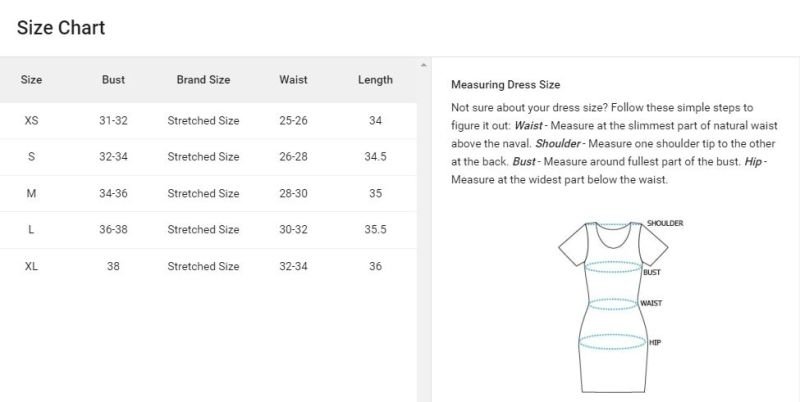Click the HIP label on the dress diagram
Screen dimensions: 800x402
click(654, 342)
